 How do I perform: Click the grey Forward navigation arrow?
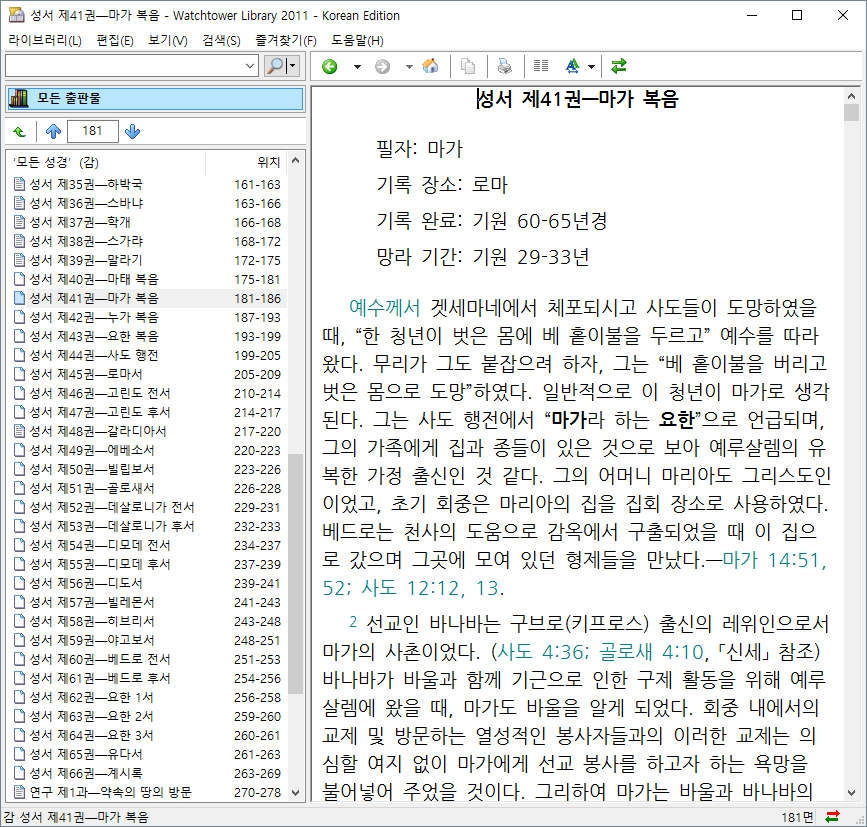(x=382, y=66)
